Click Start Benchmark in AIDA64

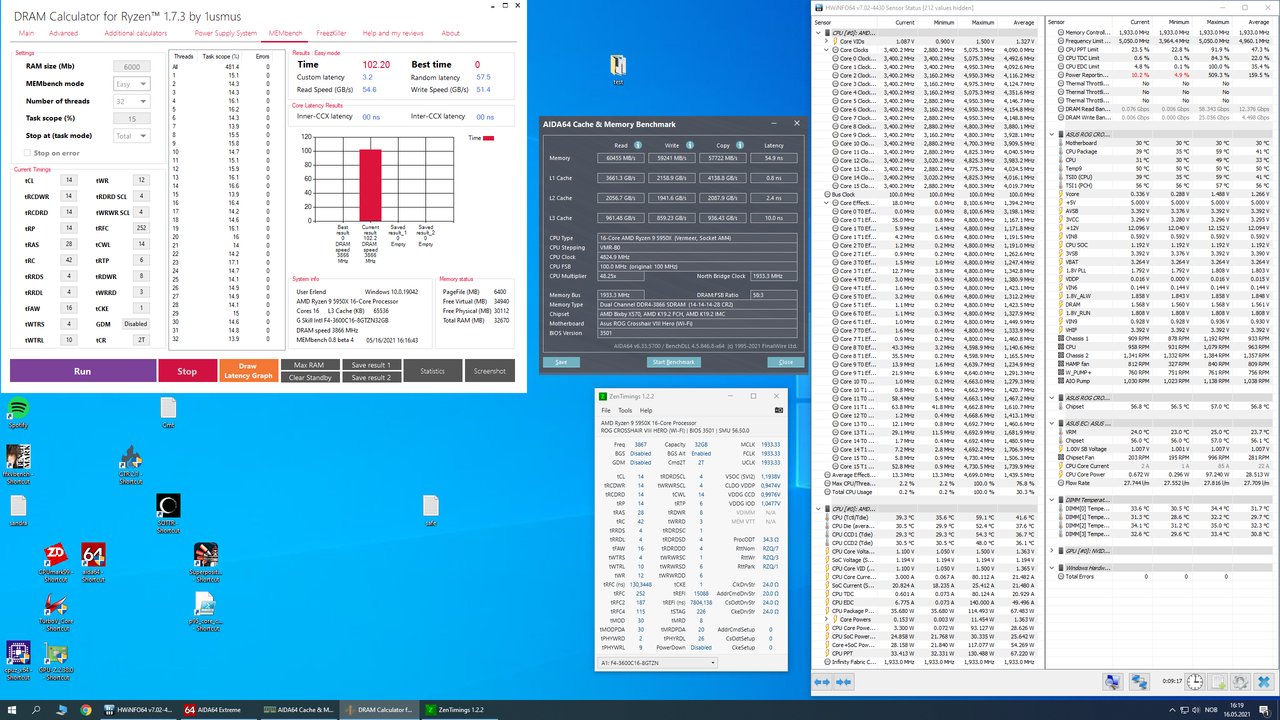tap(673, 362)
